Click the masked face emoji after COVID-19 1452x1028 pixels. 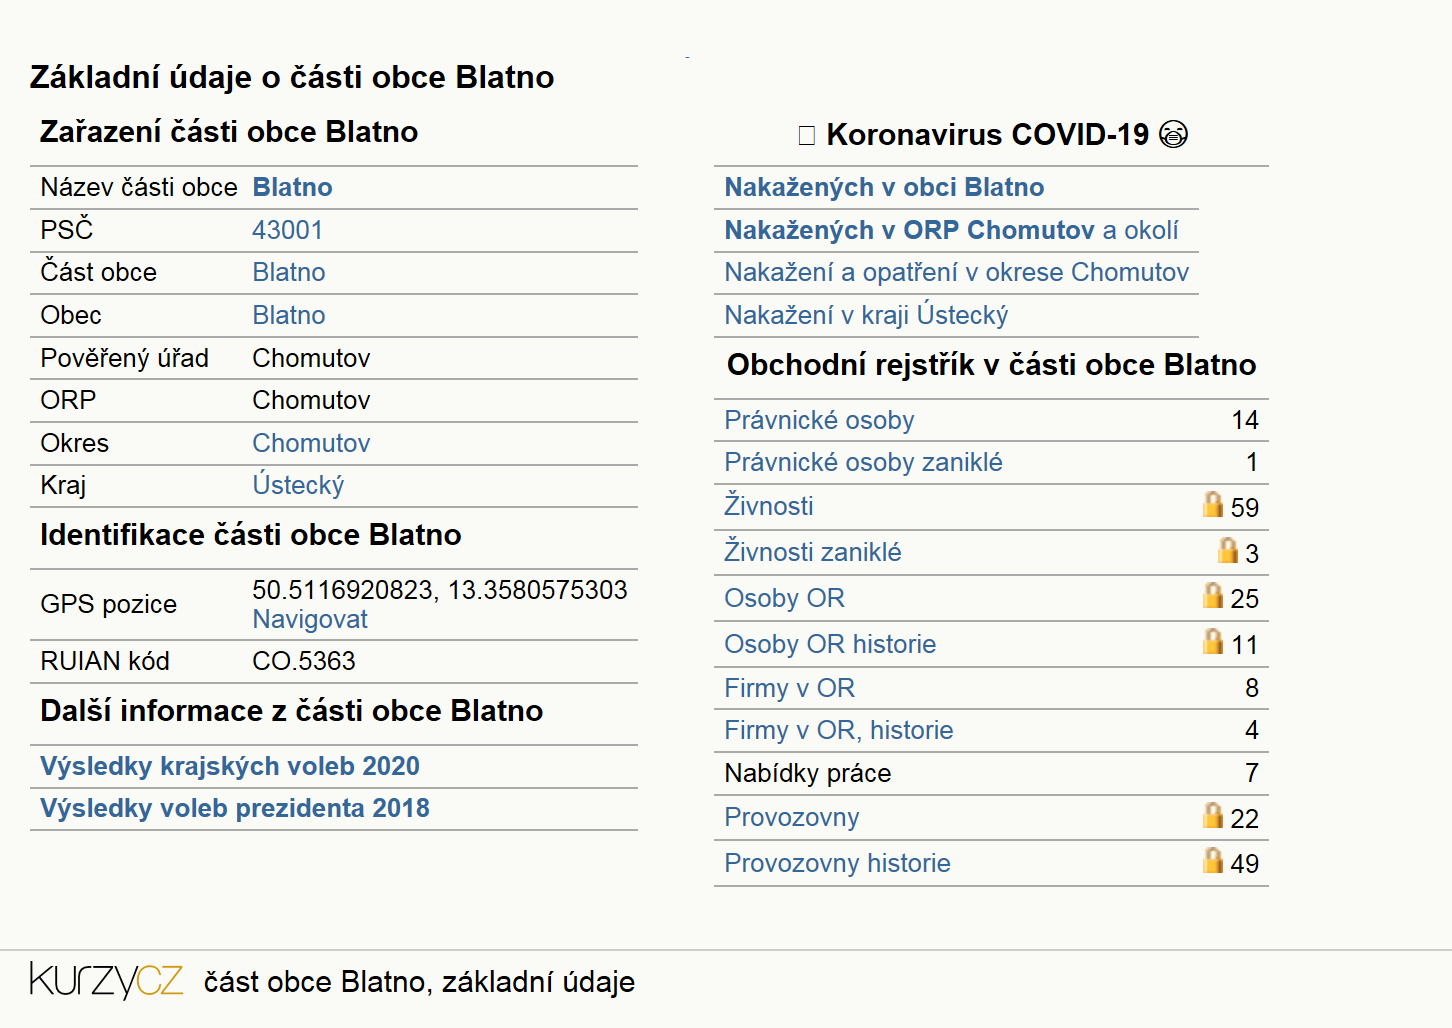pos(1173,134)
